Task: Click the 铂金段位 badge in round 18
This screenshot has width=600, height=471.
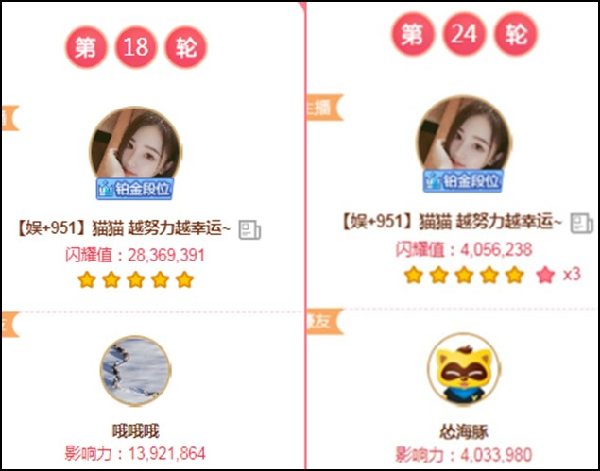Action: [x=135, y=189]
